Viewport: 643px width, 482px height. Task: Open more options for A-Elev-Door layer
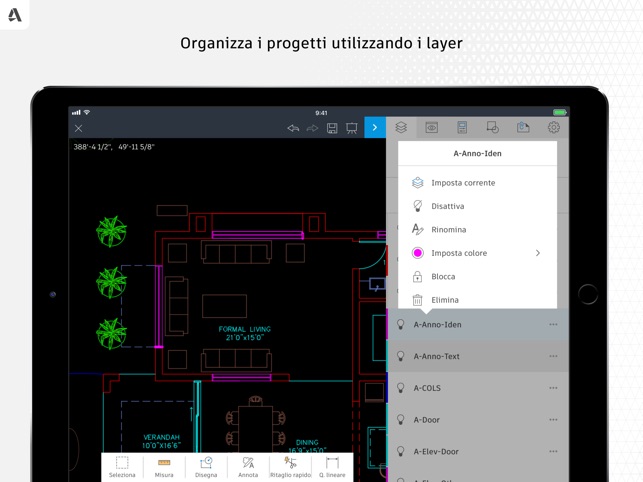pos(553,452)
